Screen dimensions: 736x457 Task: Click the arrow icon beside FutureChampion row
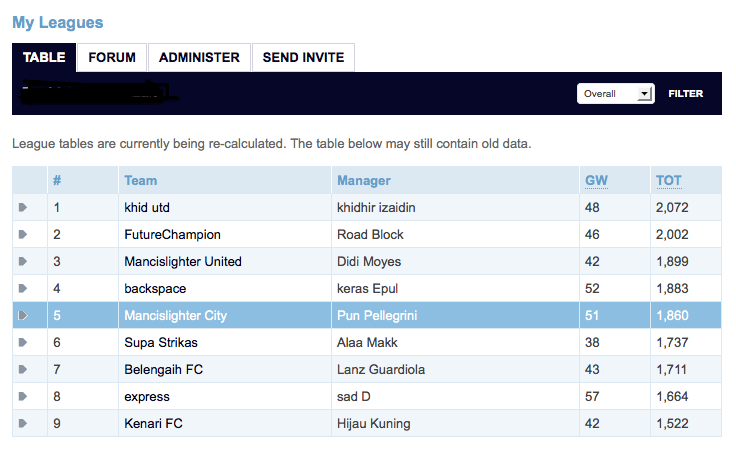pyautogui.click(x=23, y=234)
